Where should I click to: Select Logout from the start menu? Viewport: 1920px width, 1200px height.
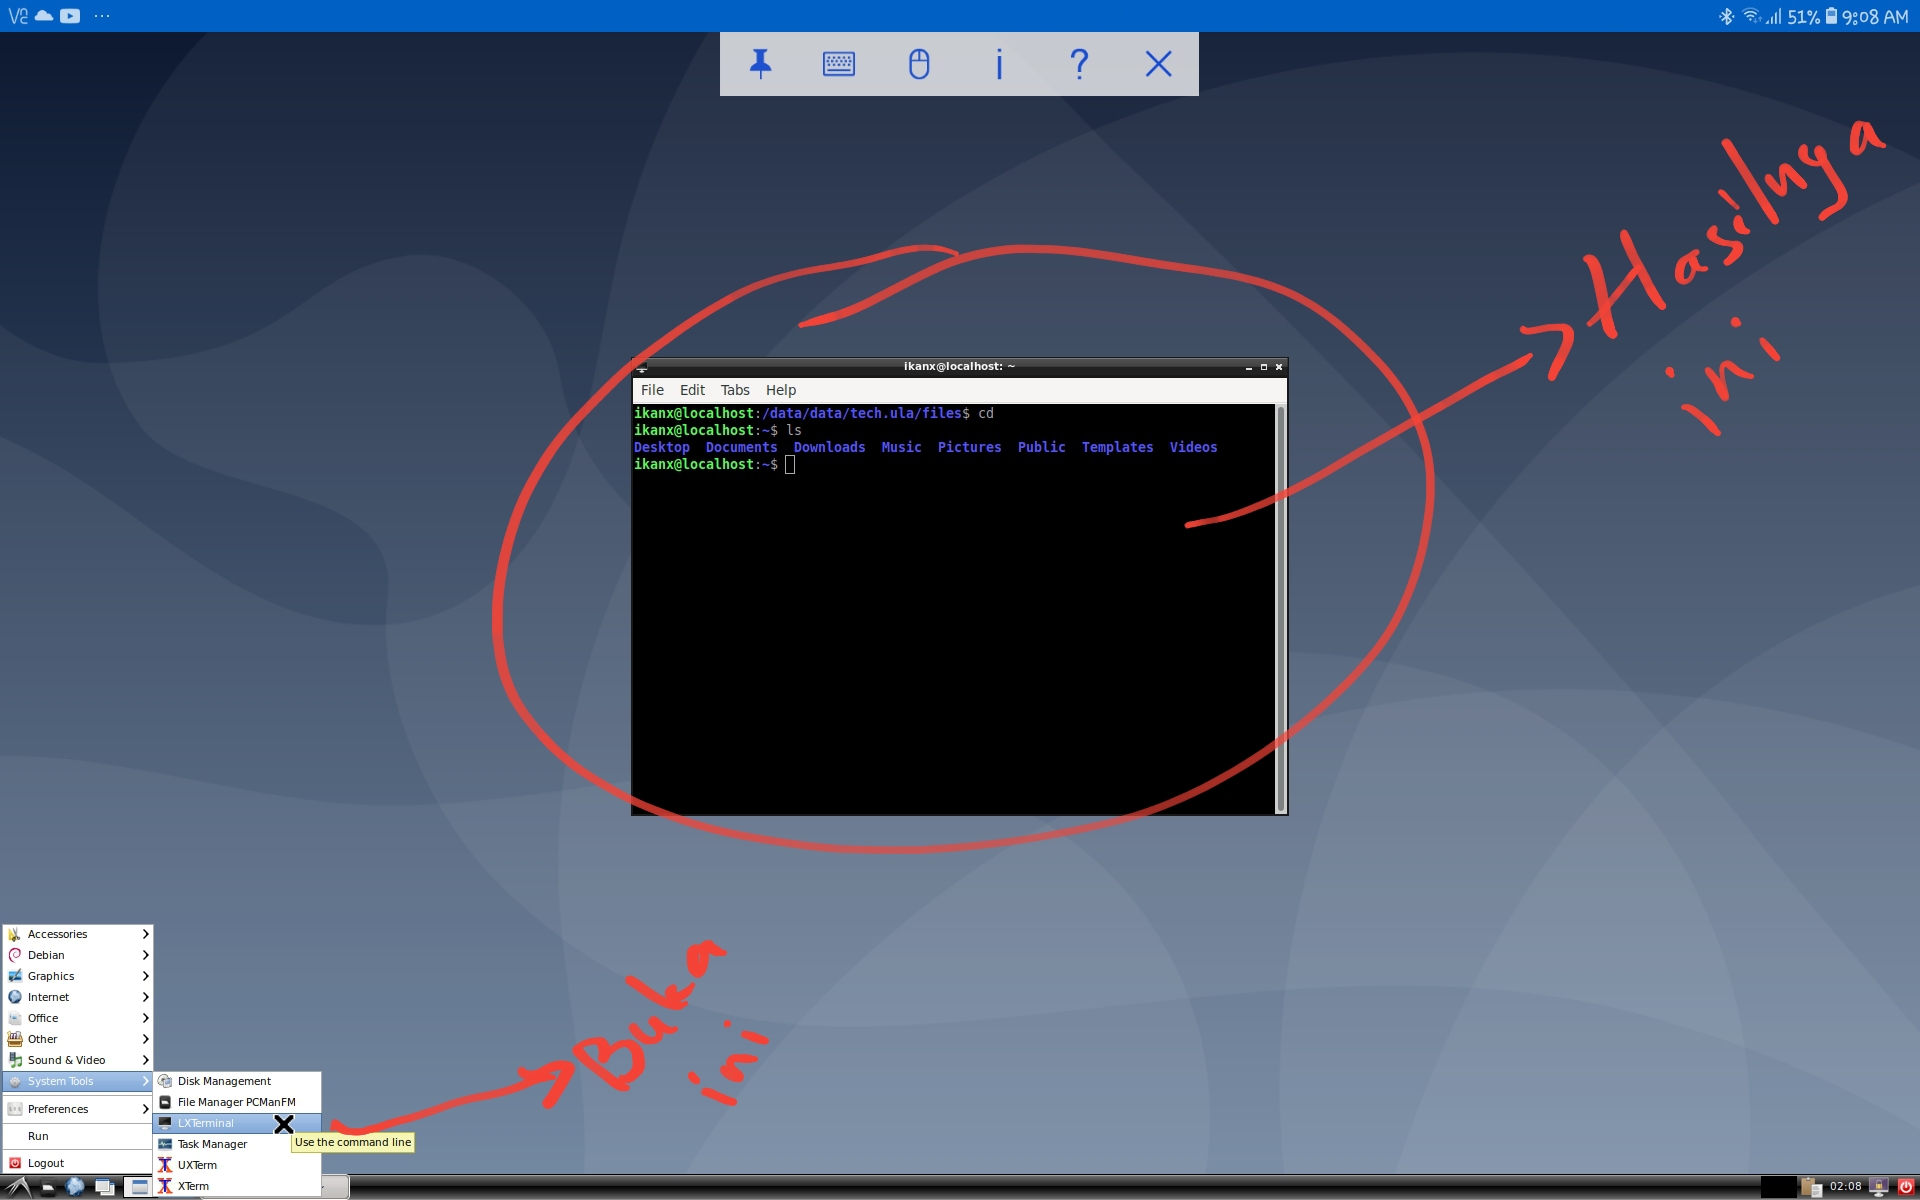click(x=77, y=1163)
